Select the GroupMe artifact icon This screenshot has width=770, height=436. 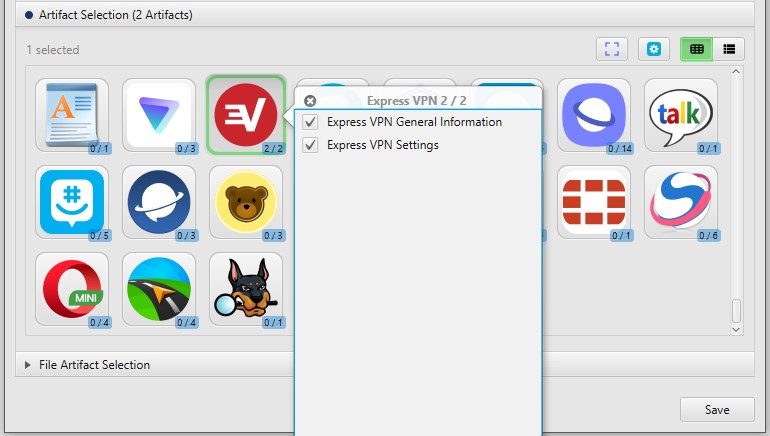click(x=71, y=201)
